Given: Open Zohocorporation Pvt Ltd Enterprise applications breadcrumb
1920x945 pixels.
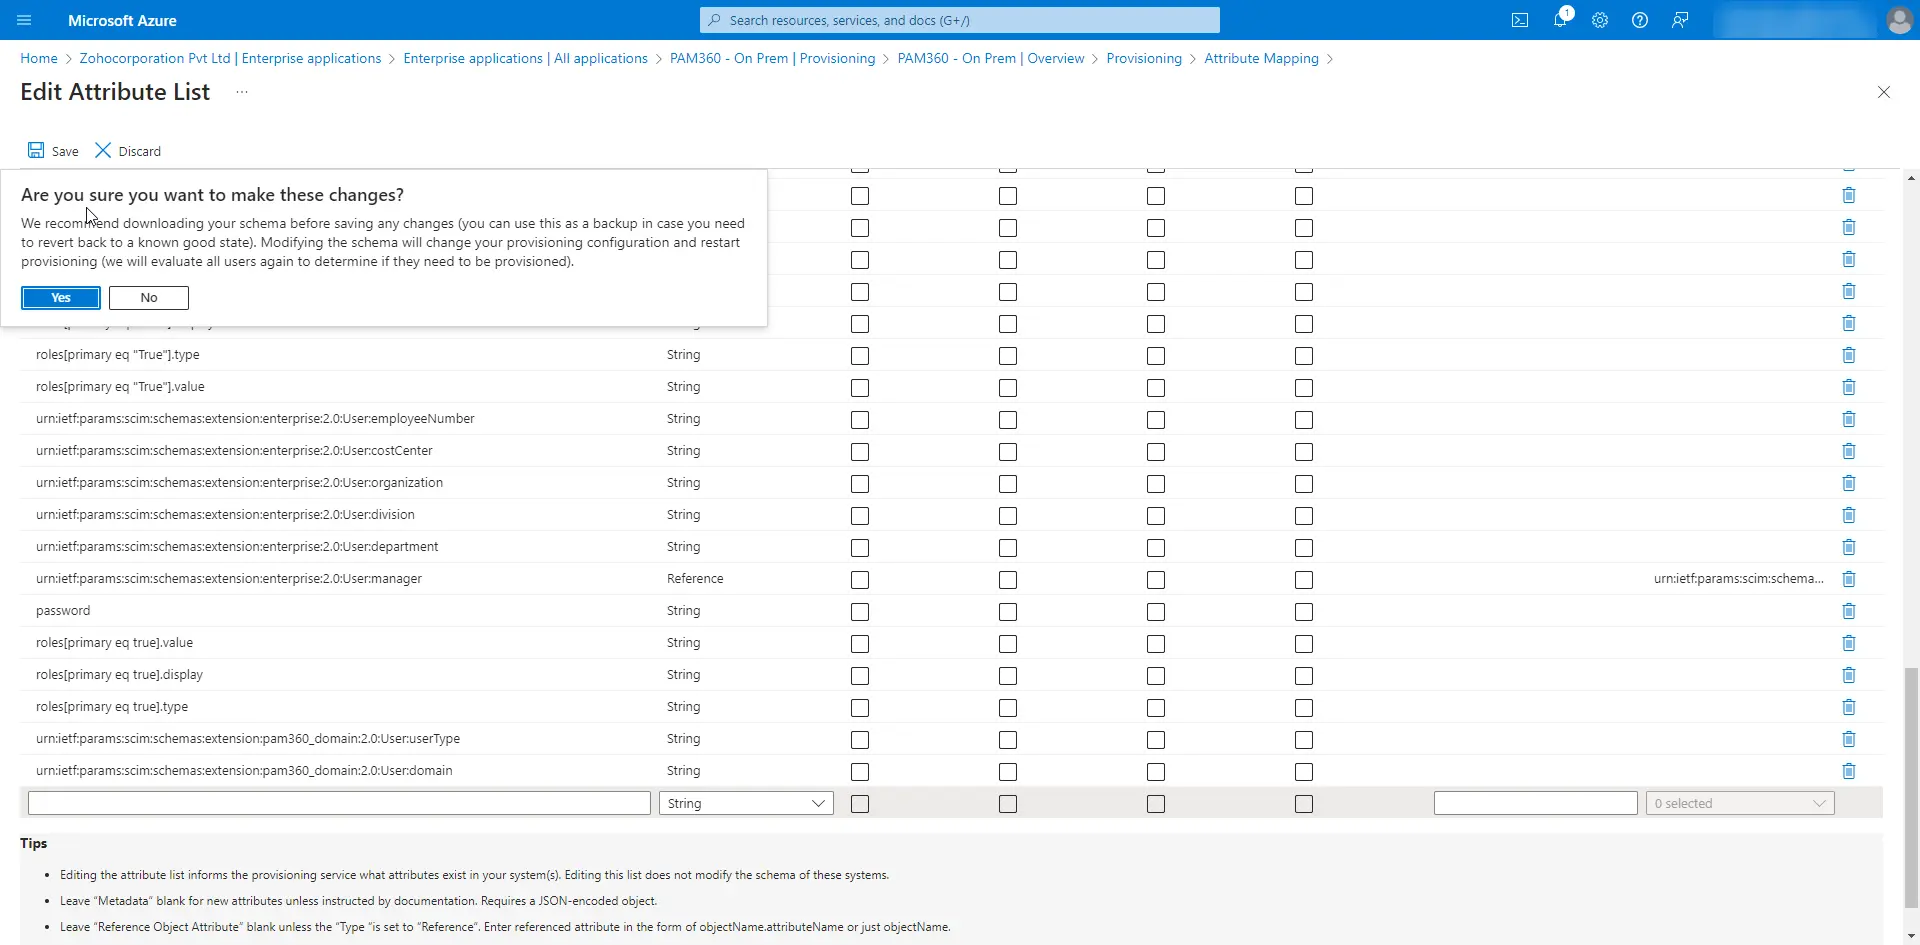Looking at the screenshot, I should tap(230, 58).
